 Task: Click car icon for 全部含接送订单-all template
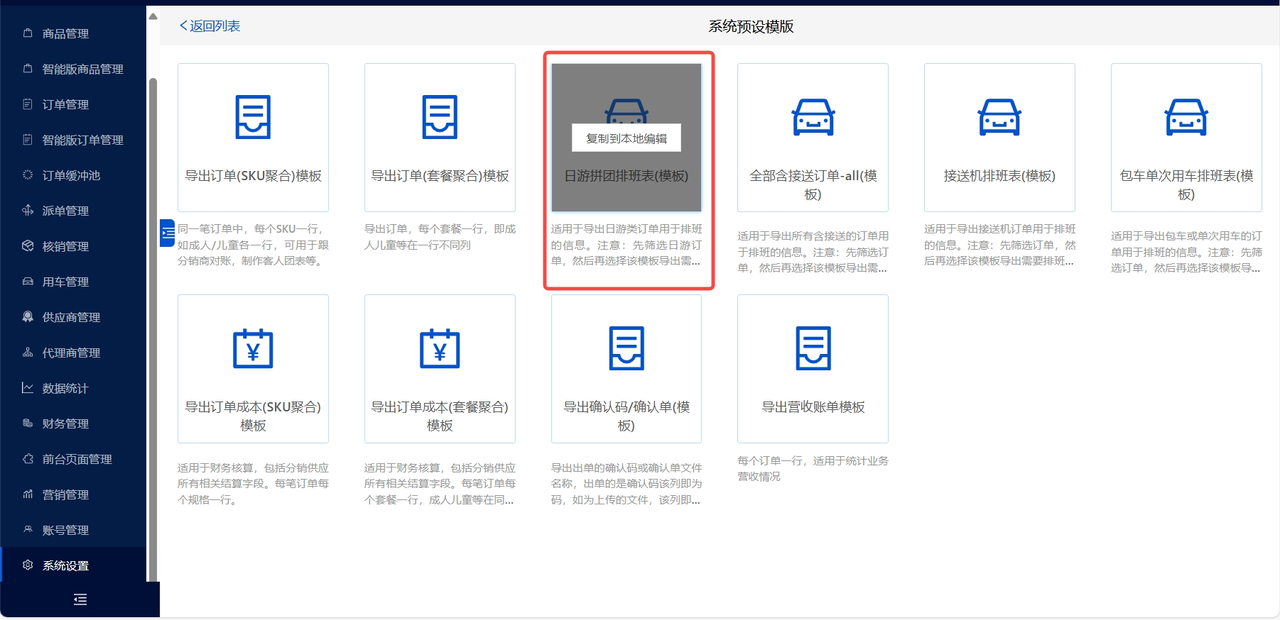813,117
